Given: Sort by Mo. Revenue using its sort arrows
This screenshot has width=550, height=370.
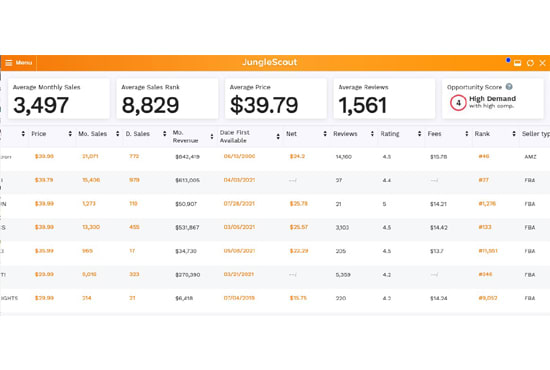Looking at the screenshot, I should (212, 136).
